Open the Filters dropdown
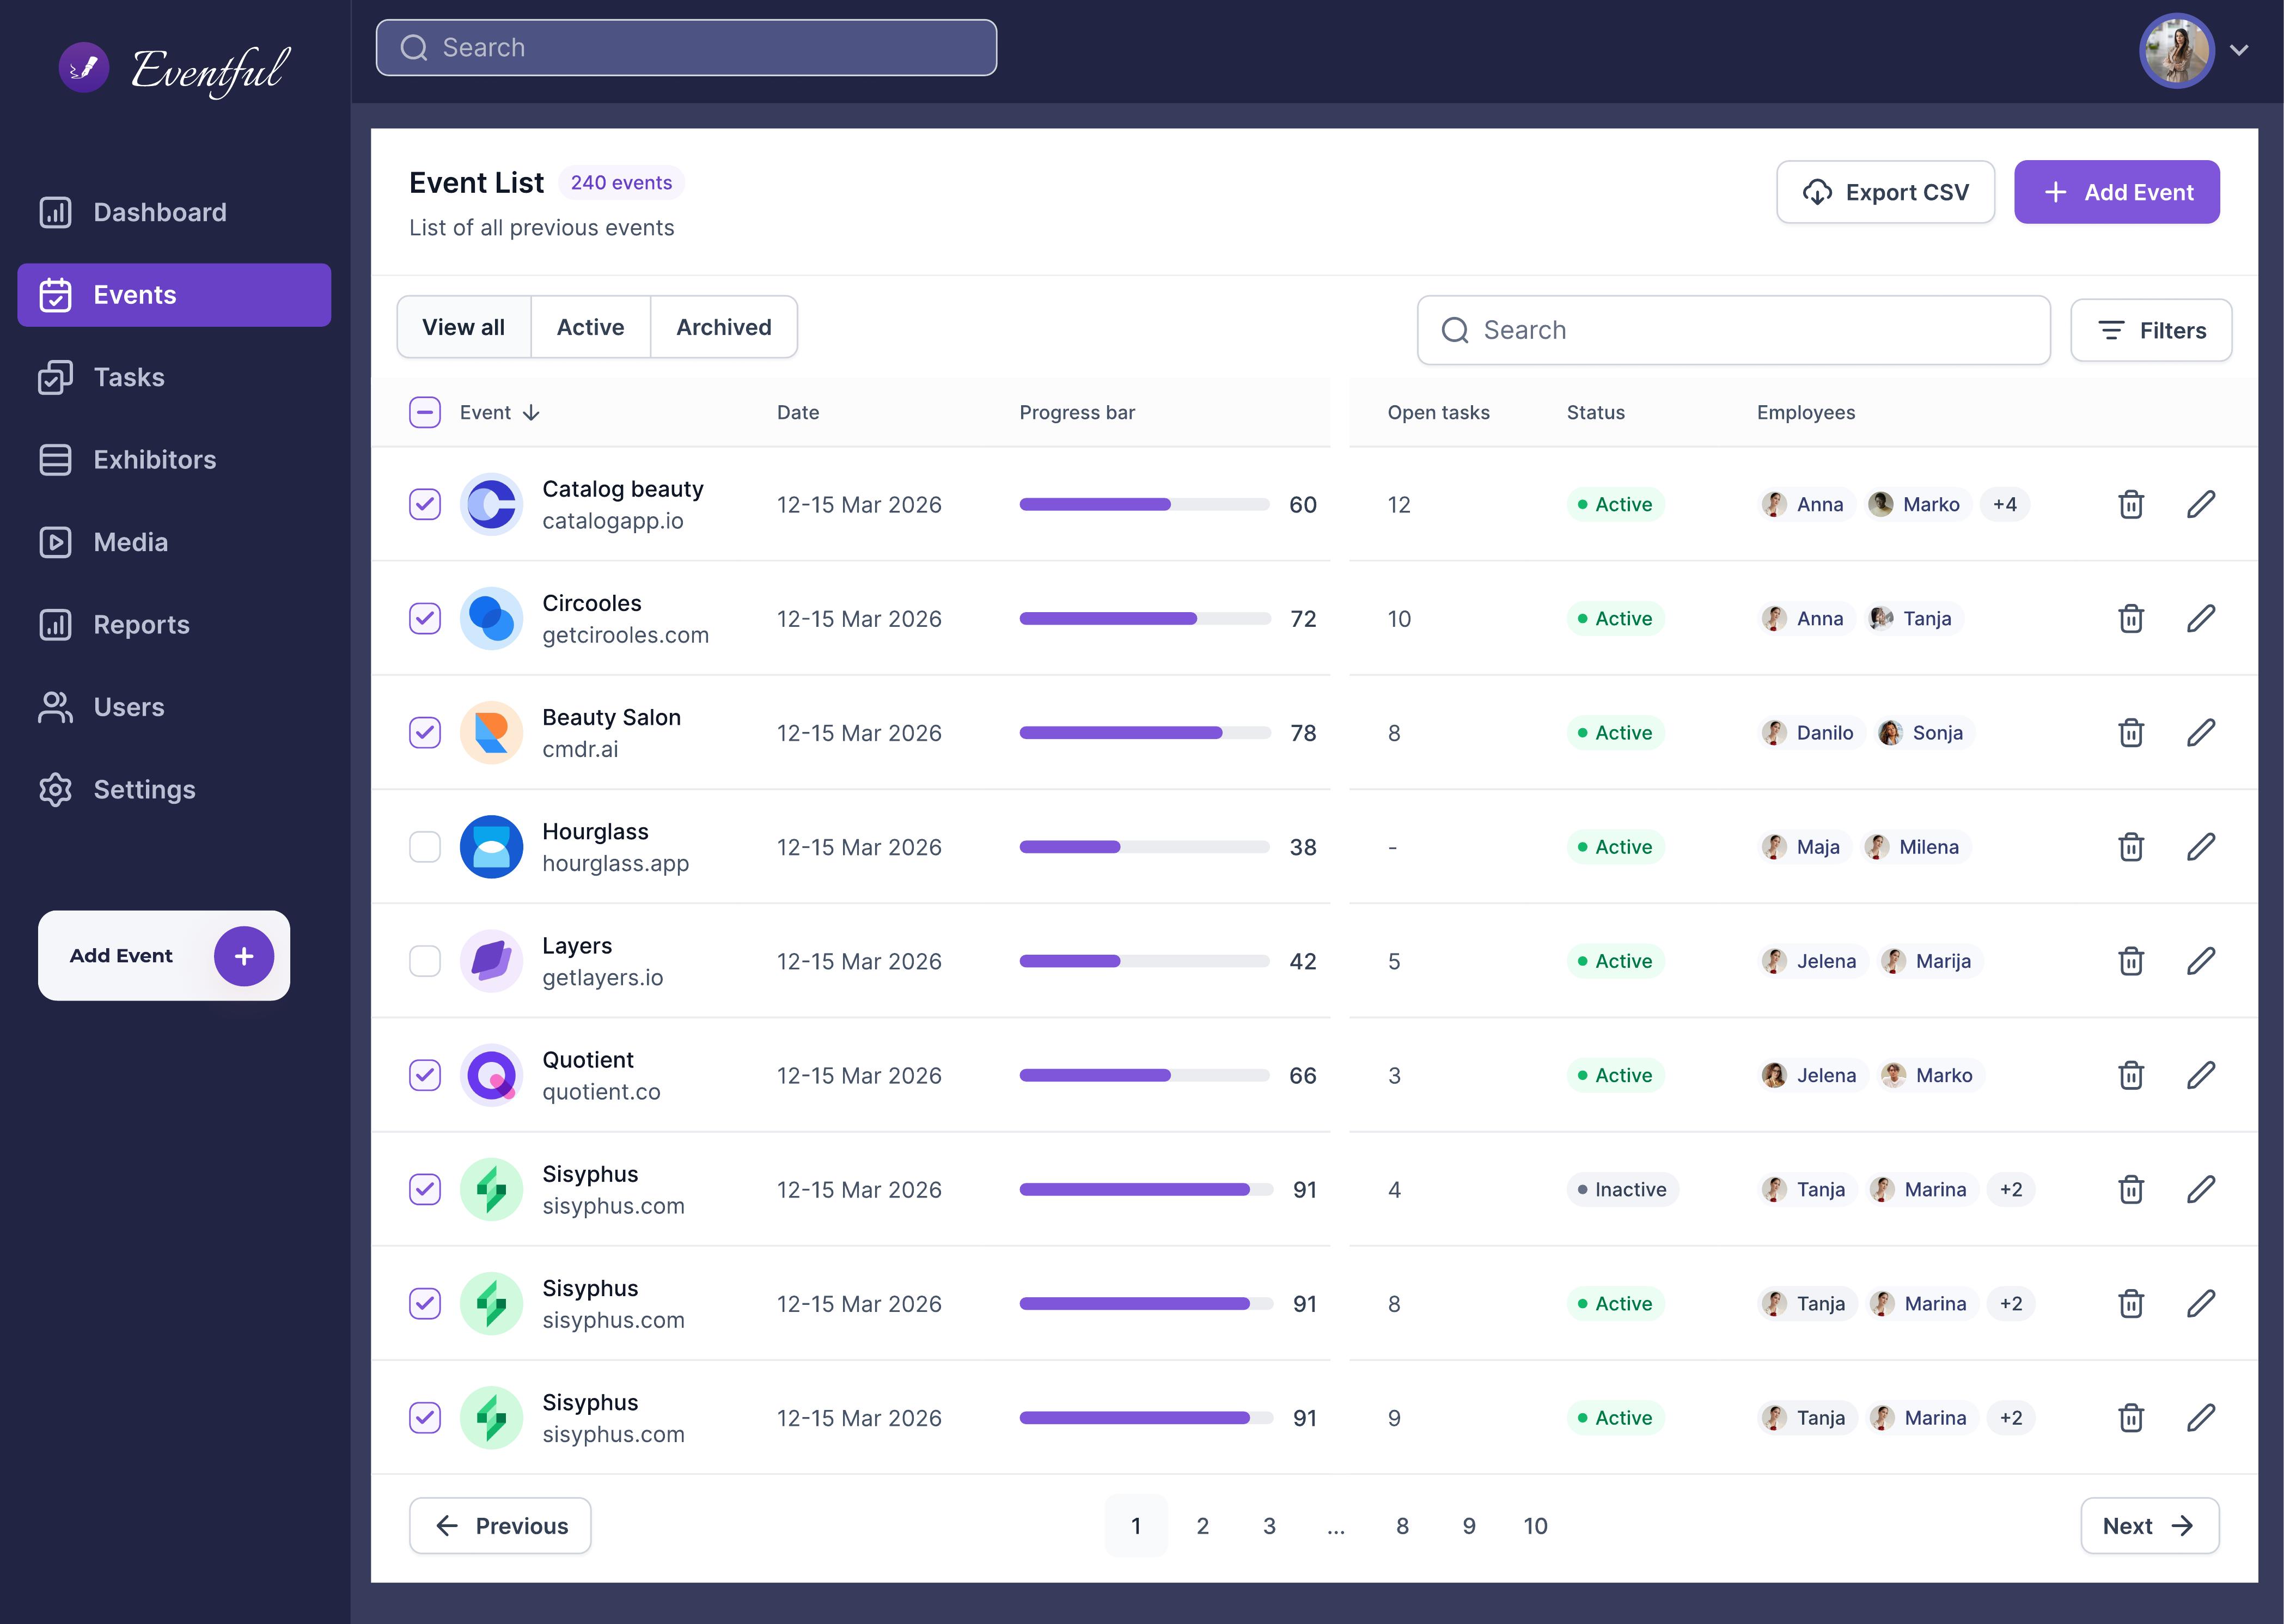The image size is (2284, 1624). [2151, 330]
